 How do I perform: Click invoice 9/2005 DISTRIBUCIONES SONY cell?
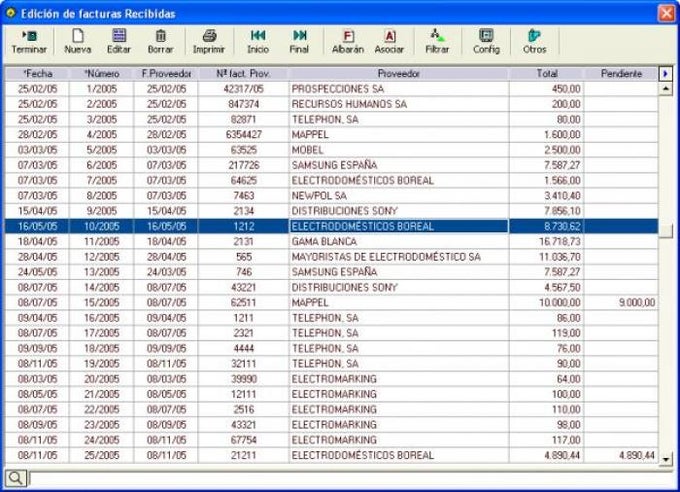(x=399, y=211)
